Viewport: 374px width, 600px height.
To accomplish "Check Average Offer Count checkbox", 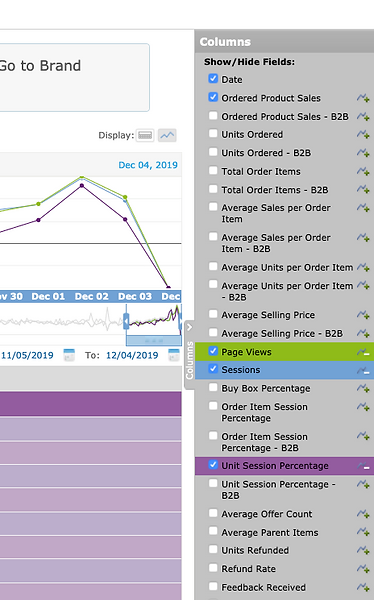I will (213, 513).
